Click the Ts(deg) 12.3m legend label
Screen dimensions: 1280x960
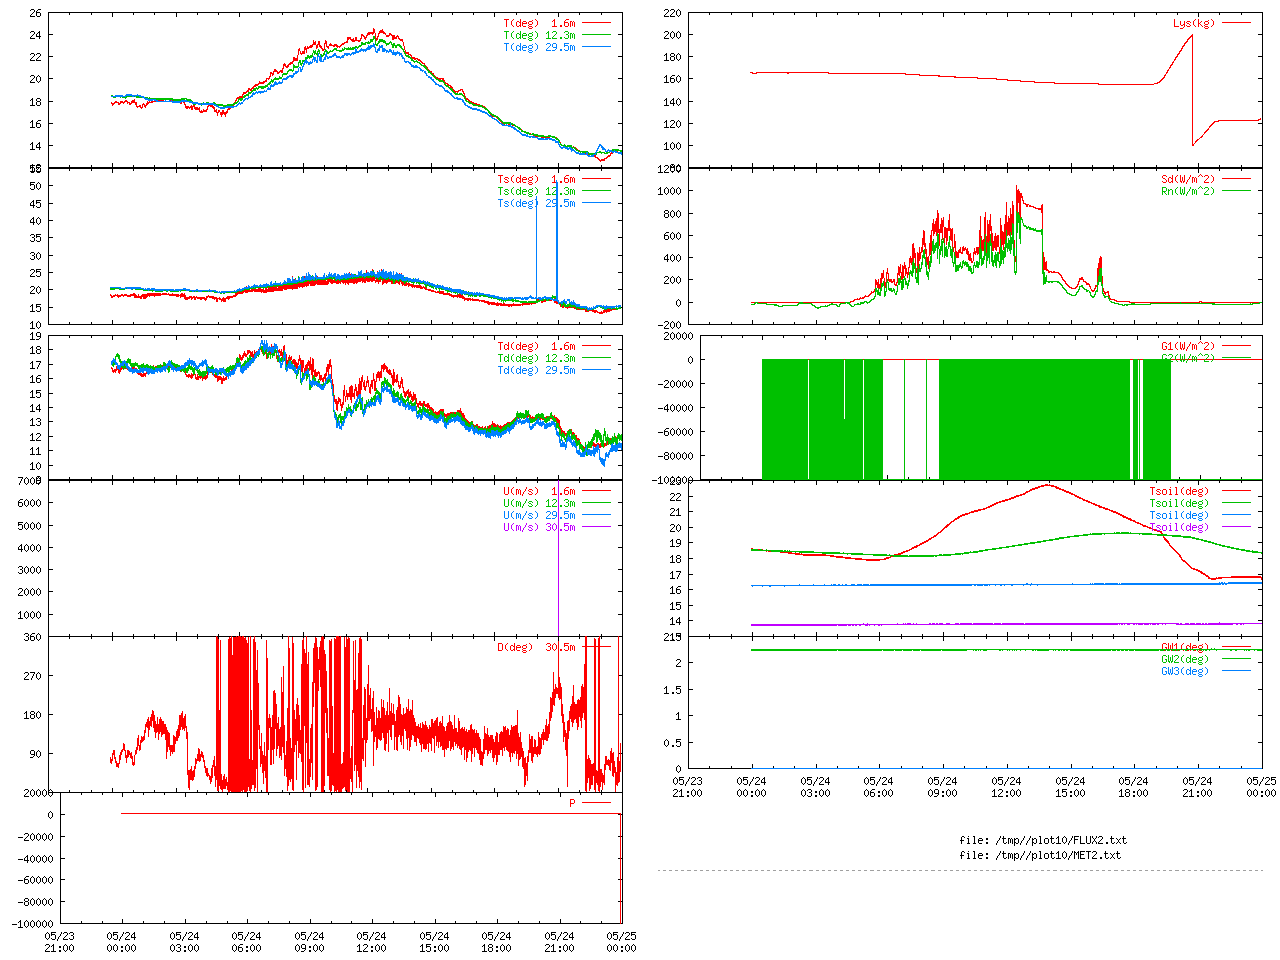(537, 191)
